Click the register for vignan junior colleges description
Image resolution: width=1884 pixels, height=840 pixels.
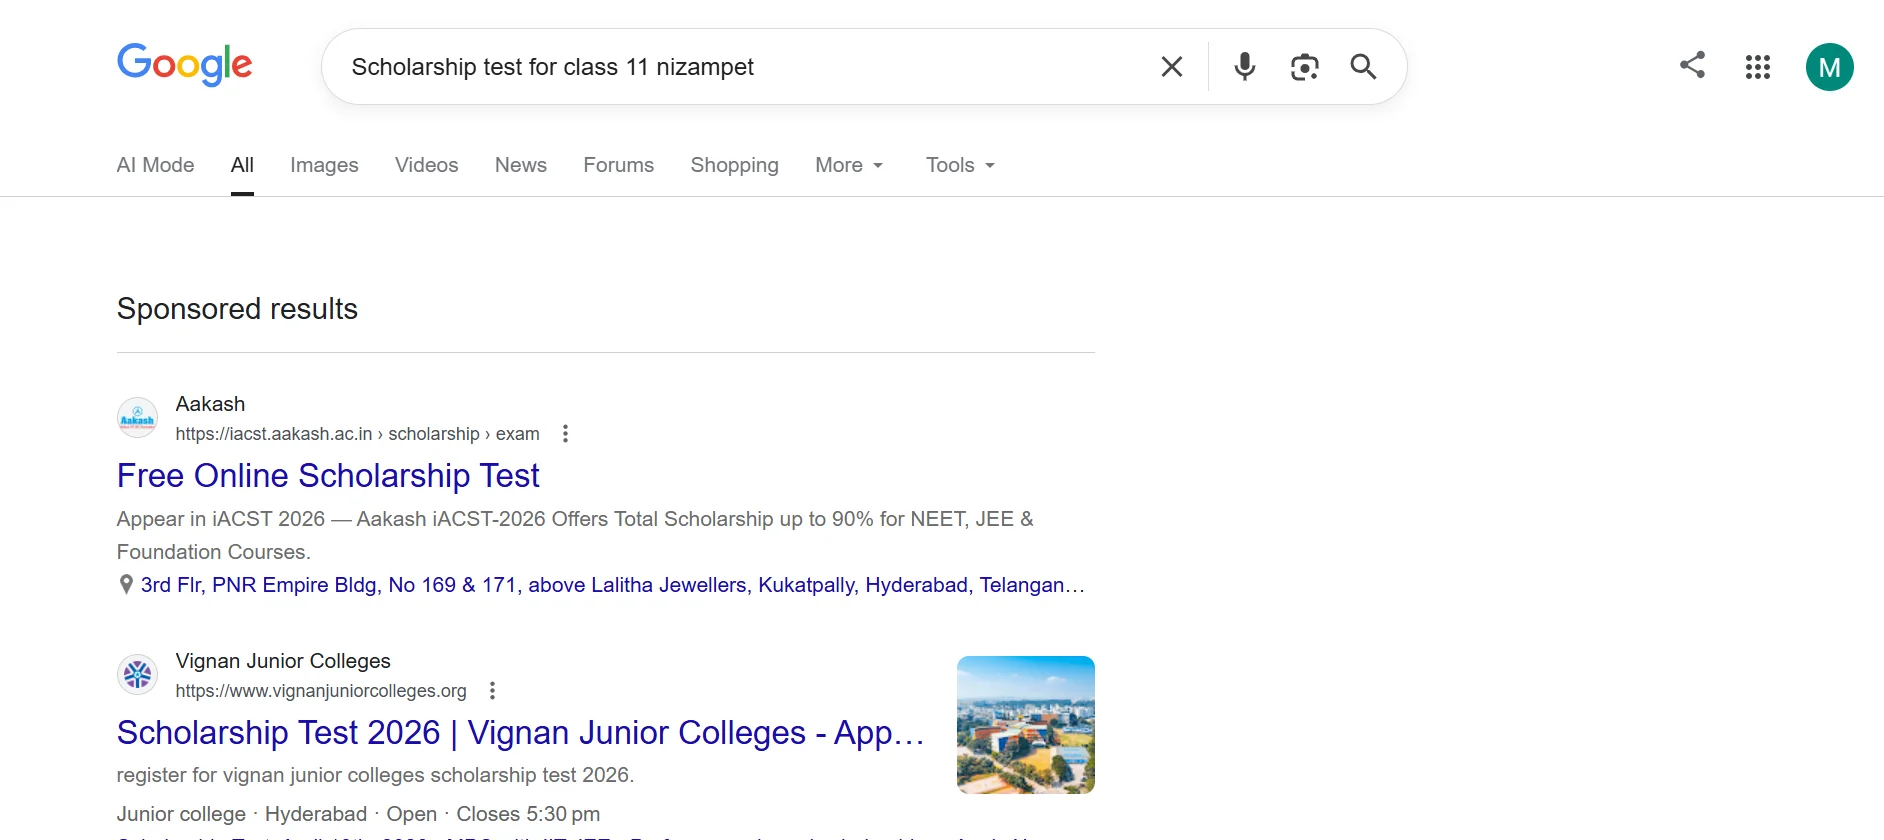coord(375,775)
